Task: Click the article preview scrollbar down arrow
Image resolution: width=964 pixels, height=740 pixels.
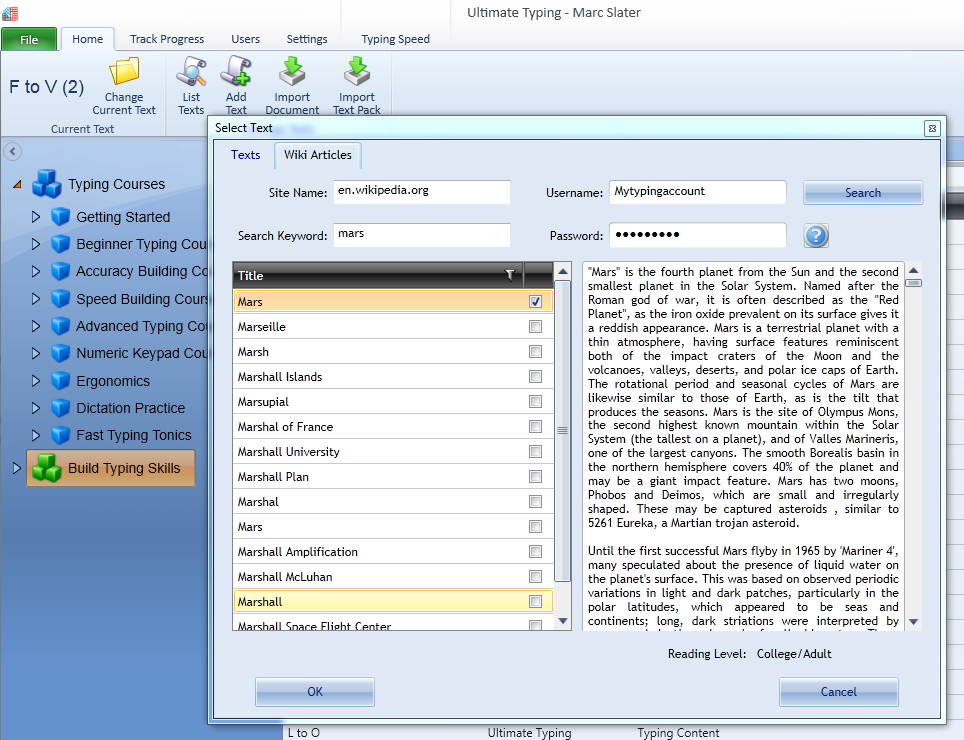Action: point(913,620)
